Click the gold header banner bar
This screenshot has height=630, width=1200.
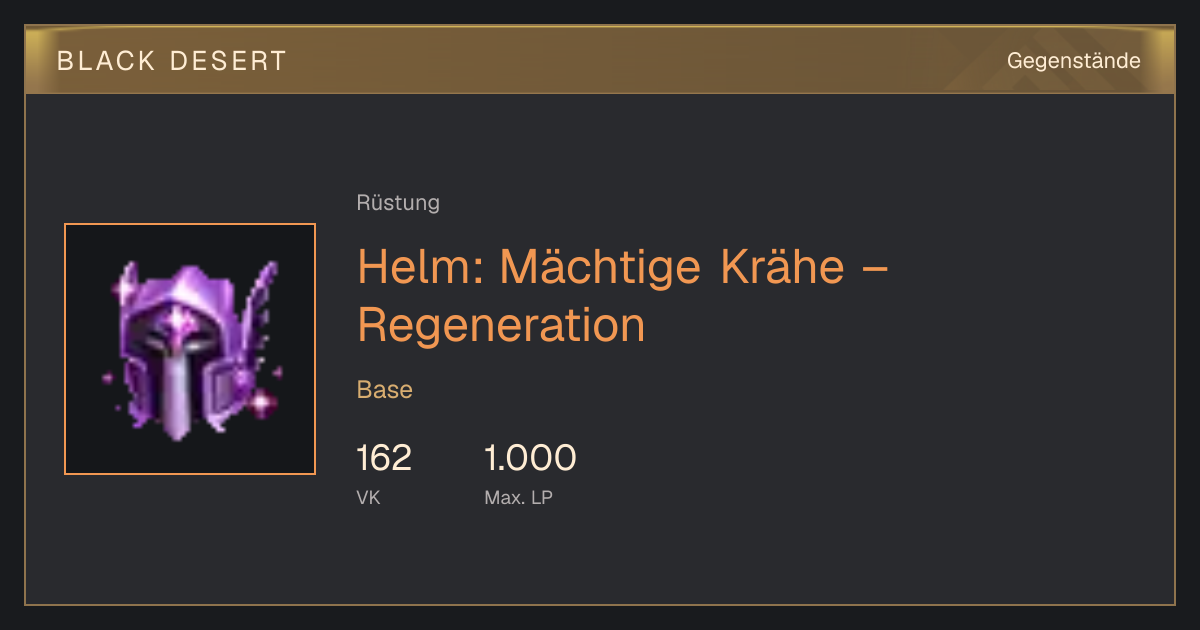tap(600, 60)
